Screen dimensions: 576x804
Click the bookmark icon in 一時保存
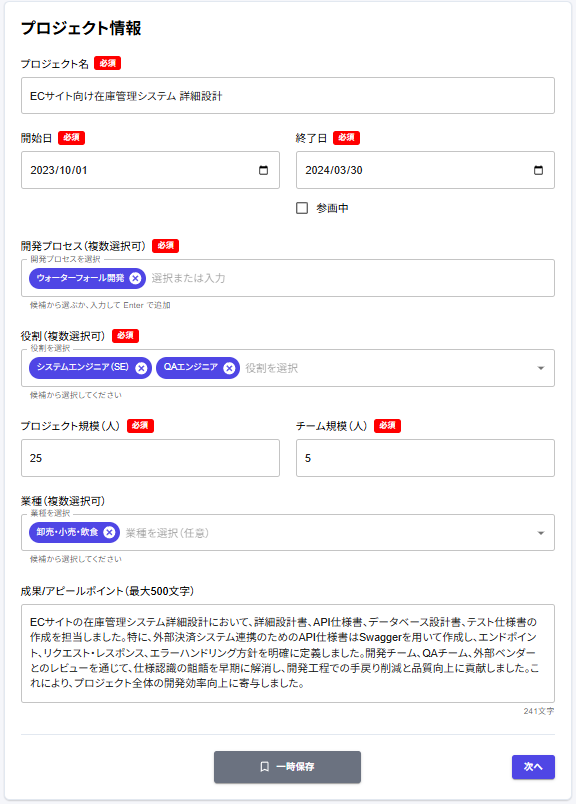(x=265, y=767)
